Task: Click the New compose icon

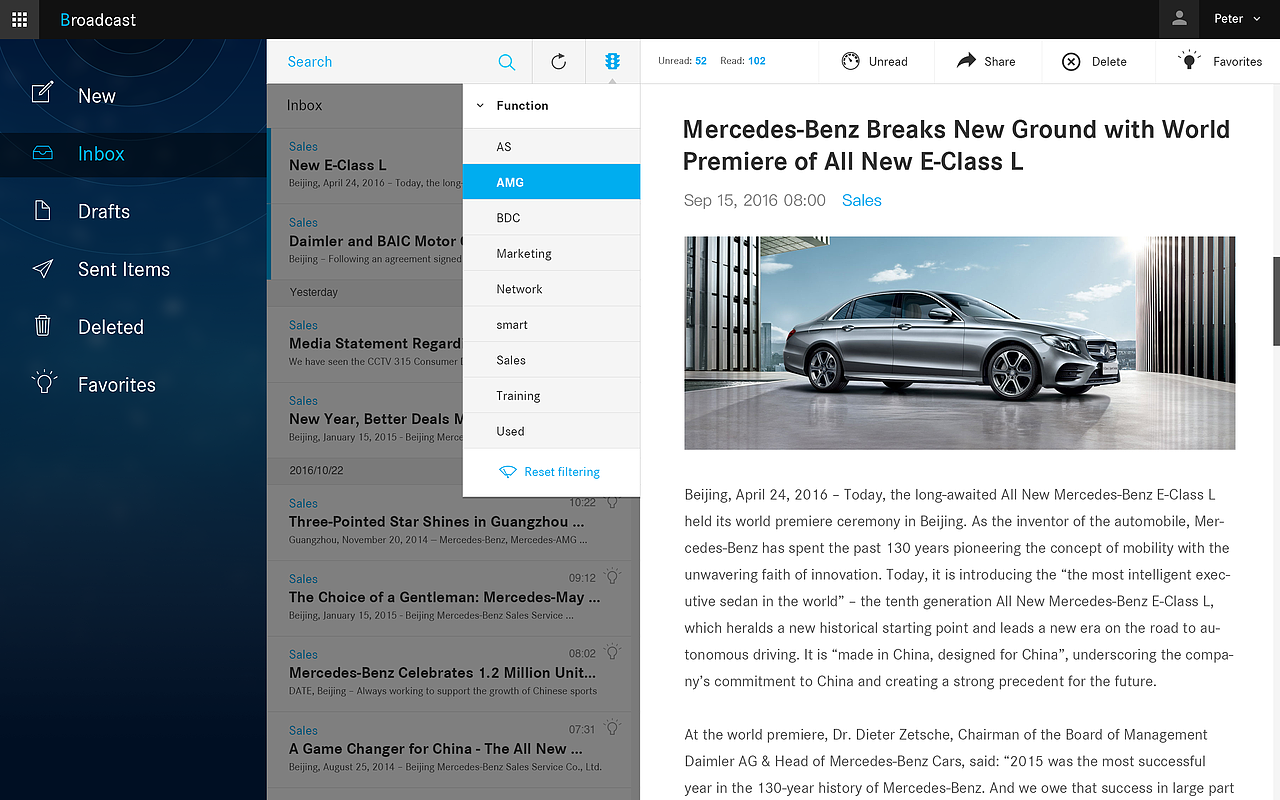Action: [x=42, y=94]
